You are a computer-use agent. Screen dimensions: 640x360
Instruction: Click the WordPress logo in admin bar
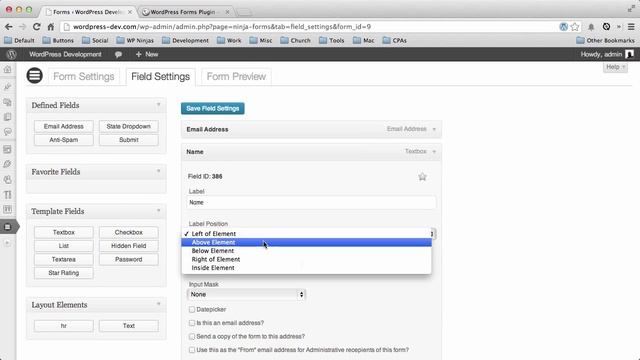point(11,54)
